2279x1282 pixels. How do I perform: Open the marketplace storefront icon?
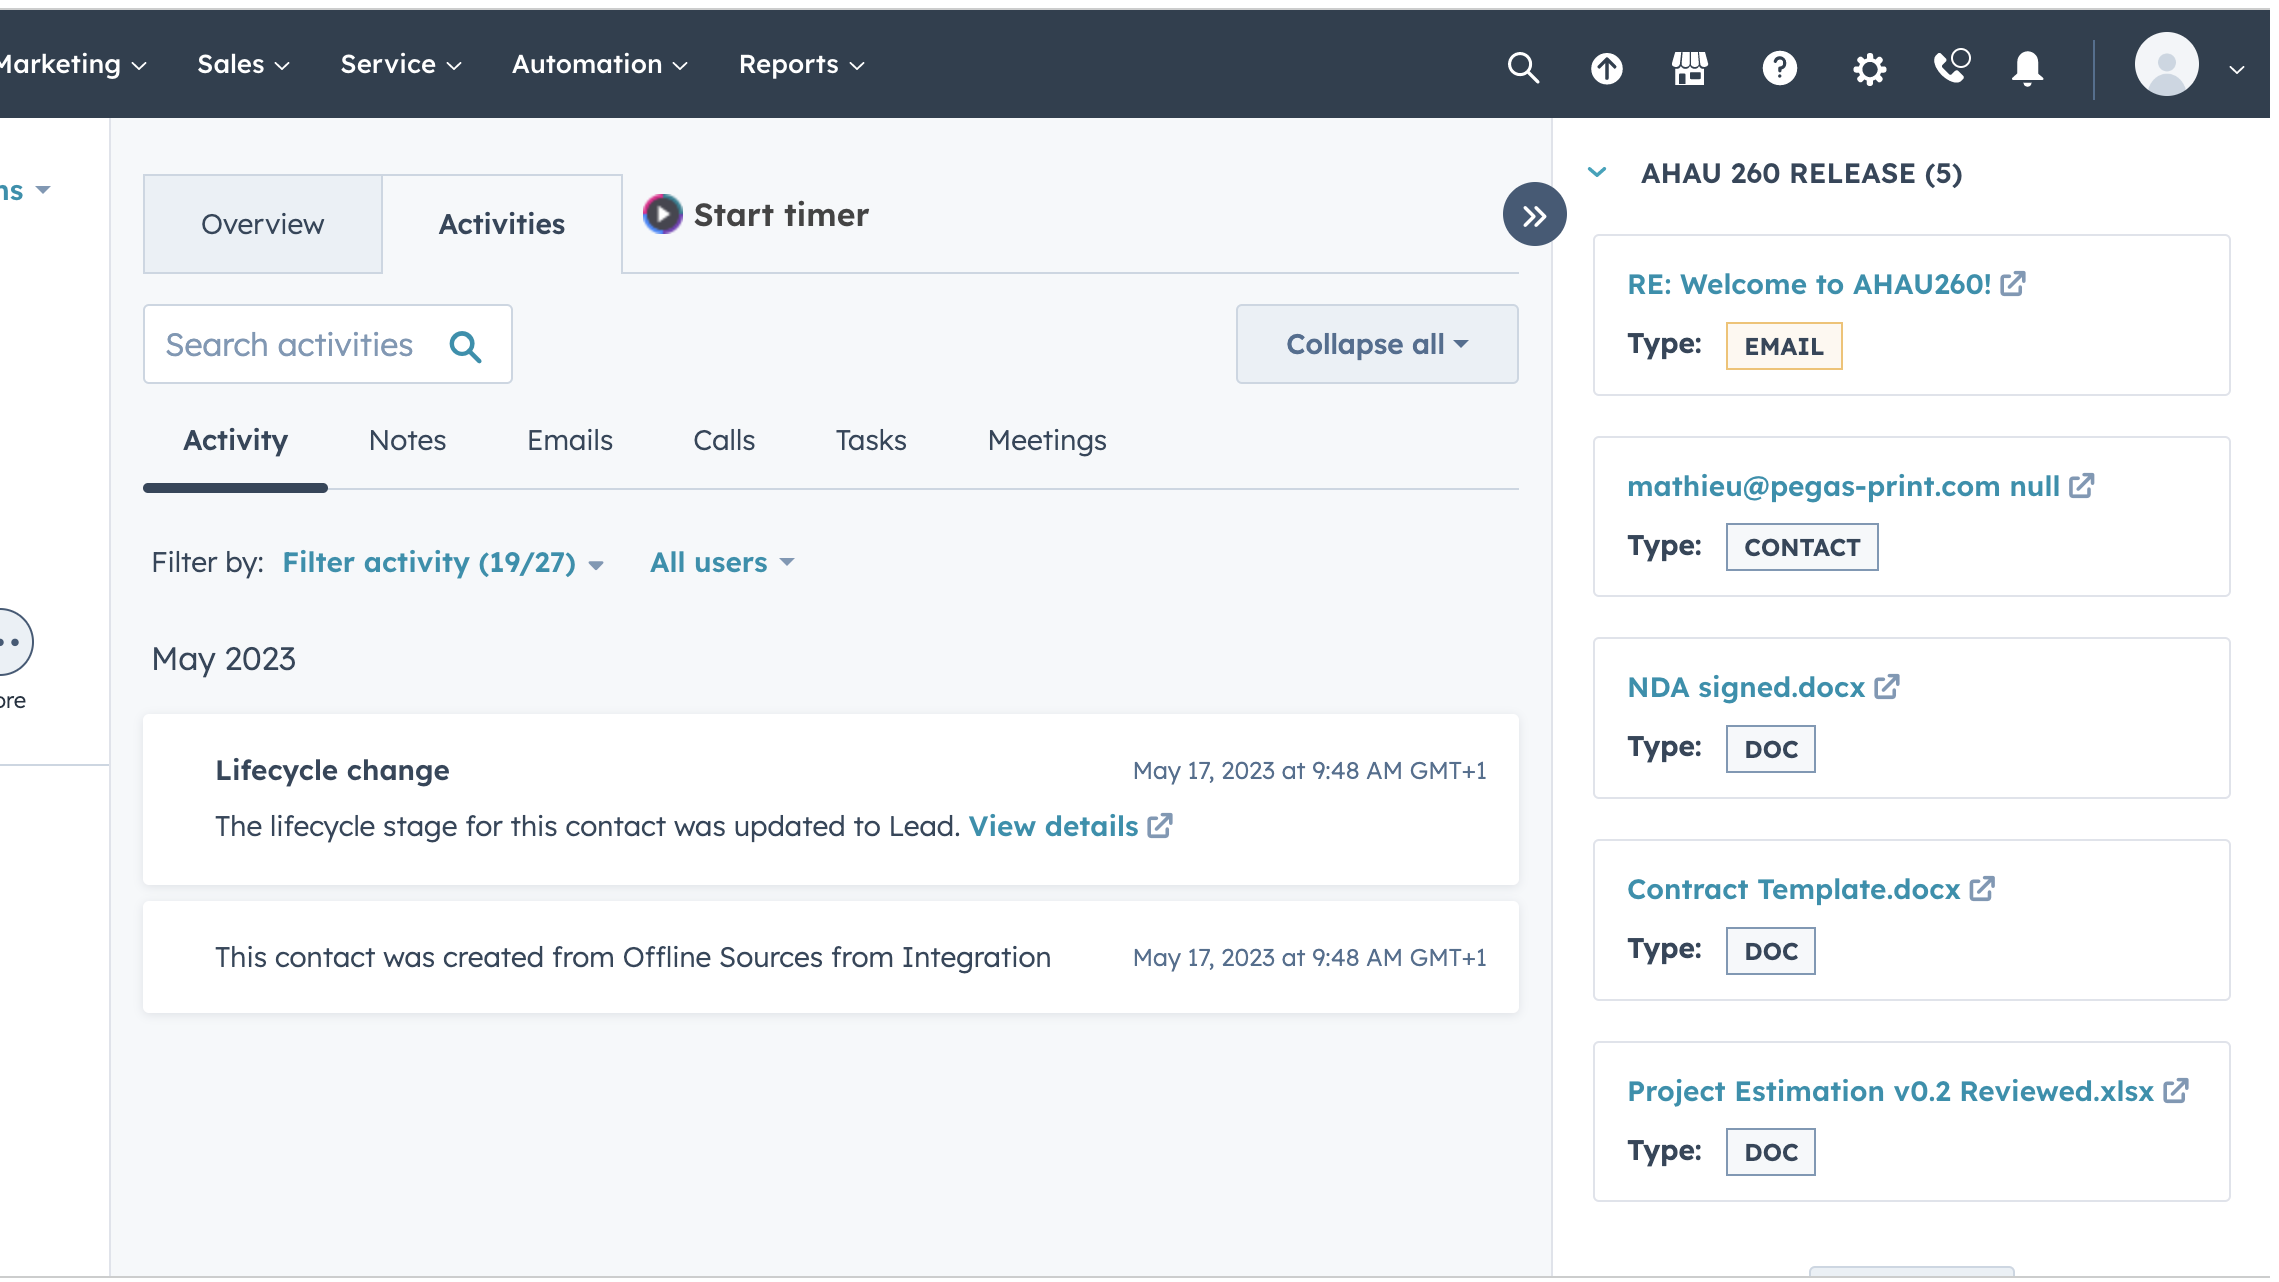(1690, 67)
